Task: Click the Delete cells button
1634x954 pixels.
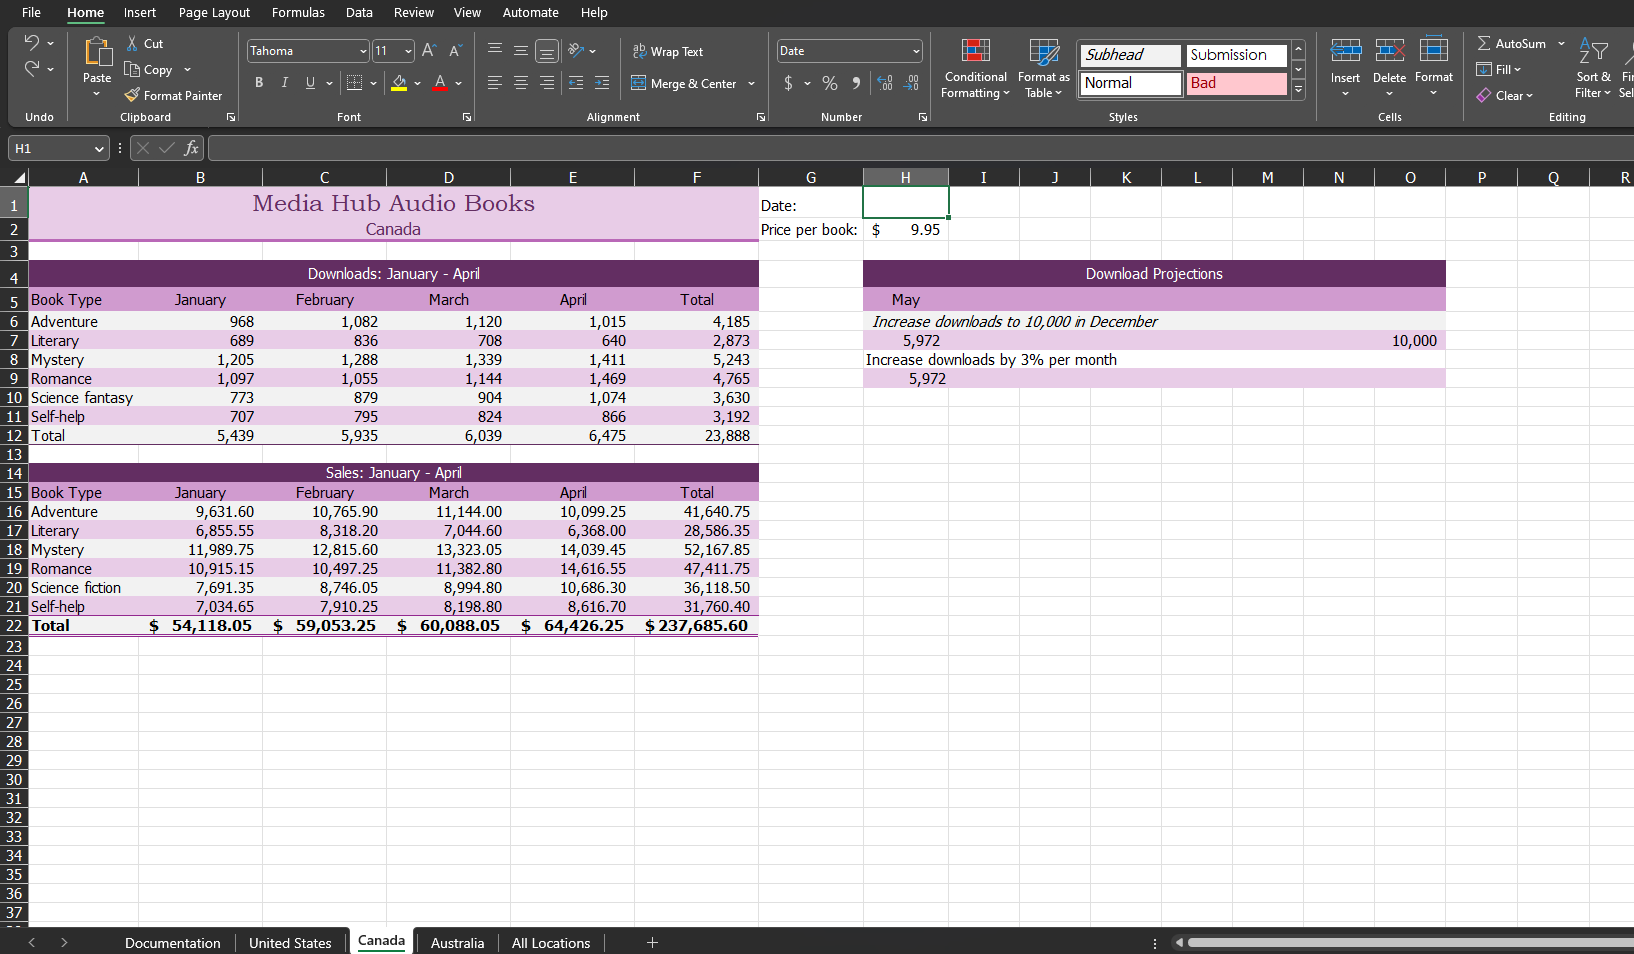Action: point(1389,66)
